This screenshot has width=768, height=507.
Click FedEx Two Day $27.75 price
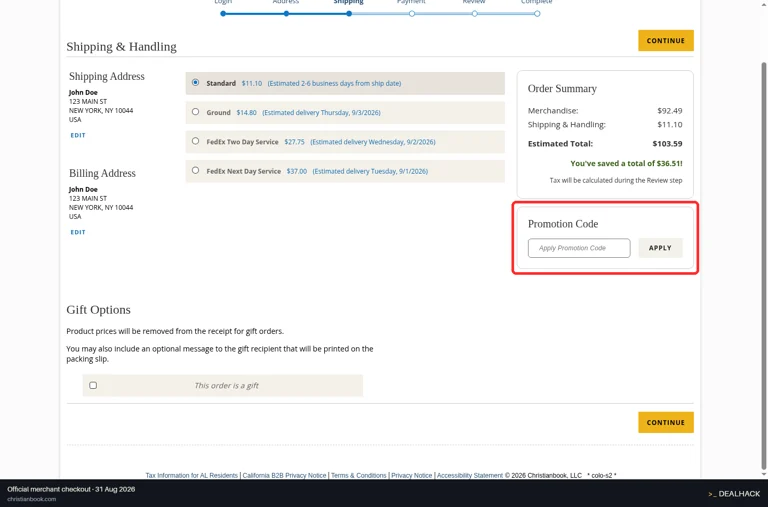(294, 142)
